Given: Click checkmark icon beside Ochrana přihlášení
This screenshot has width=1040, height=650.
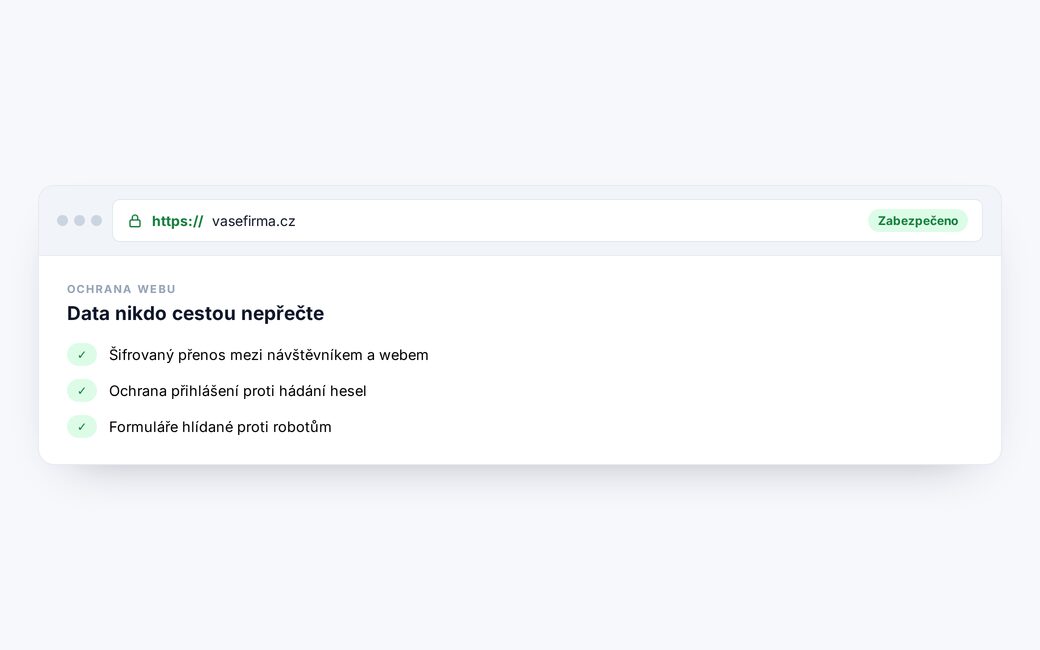Looking at the screenshot, I should click(82, 391).
